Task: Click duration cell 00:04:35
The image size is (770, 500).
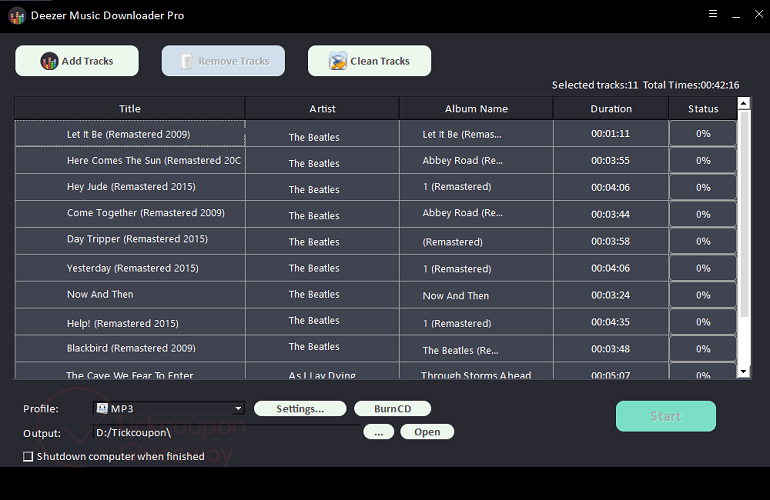Action: coord(611,322)
